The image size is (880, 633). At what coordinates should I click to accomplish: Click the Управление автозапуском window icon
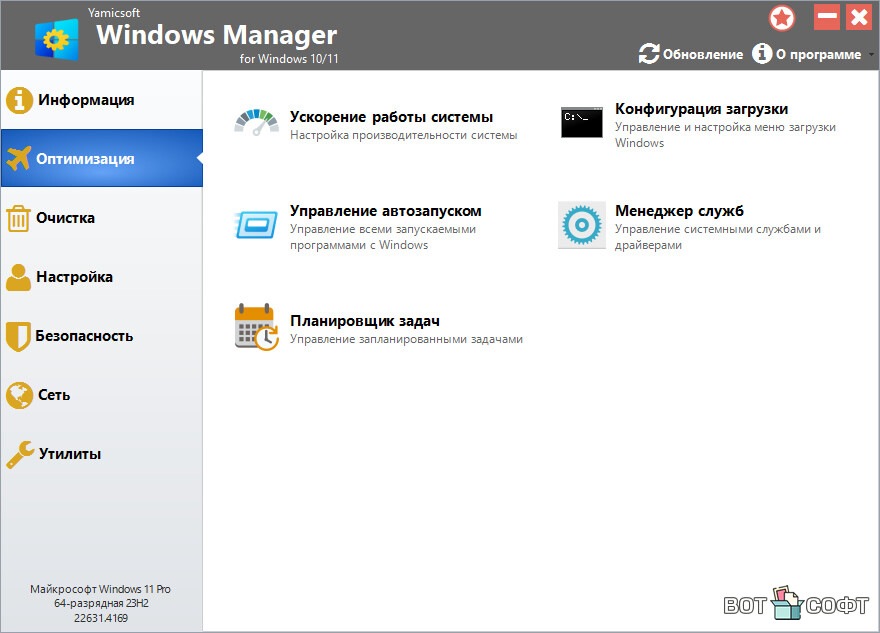pyautogui.click(x=258, y=224)
